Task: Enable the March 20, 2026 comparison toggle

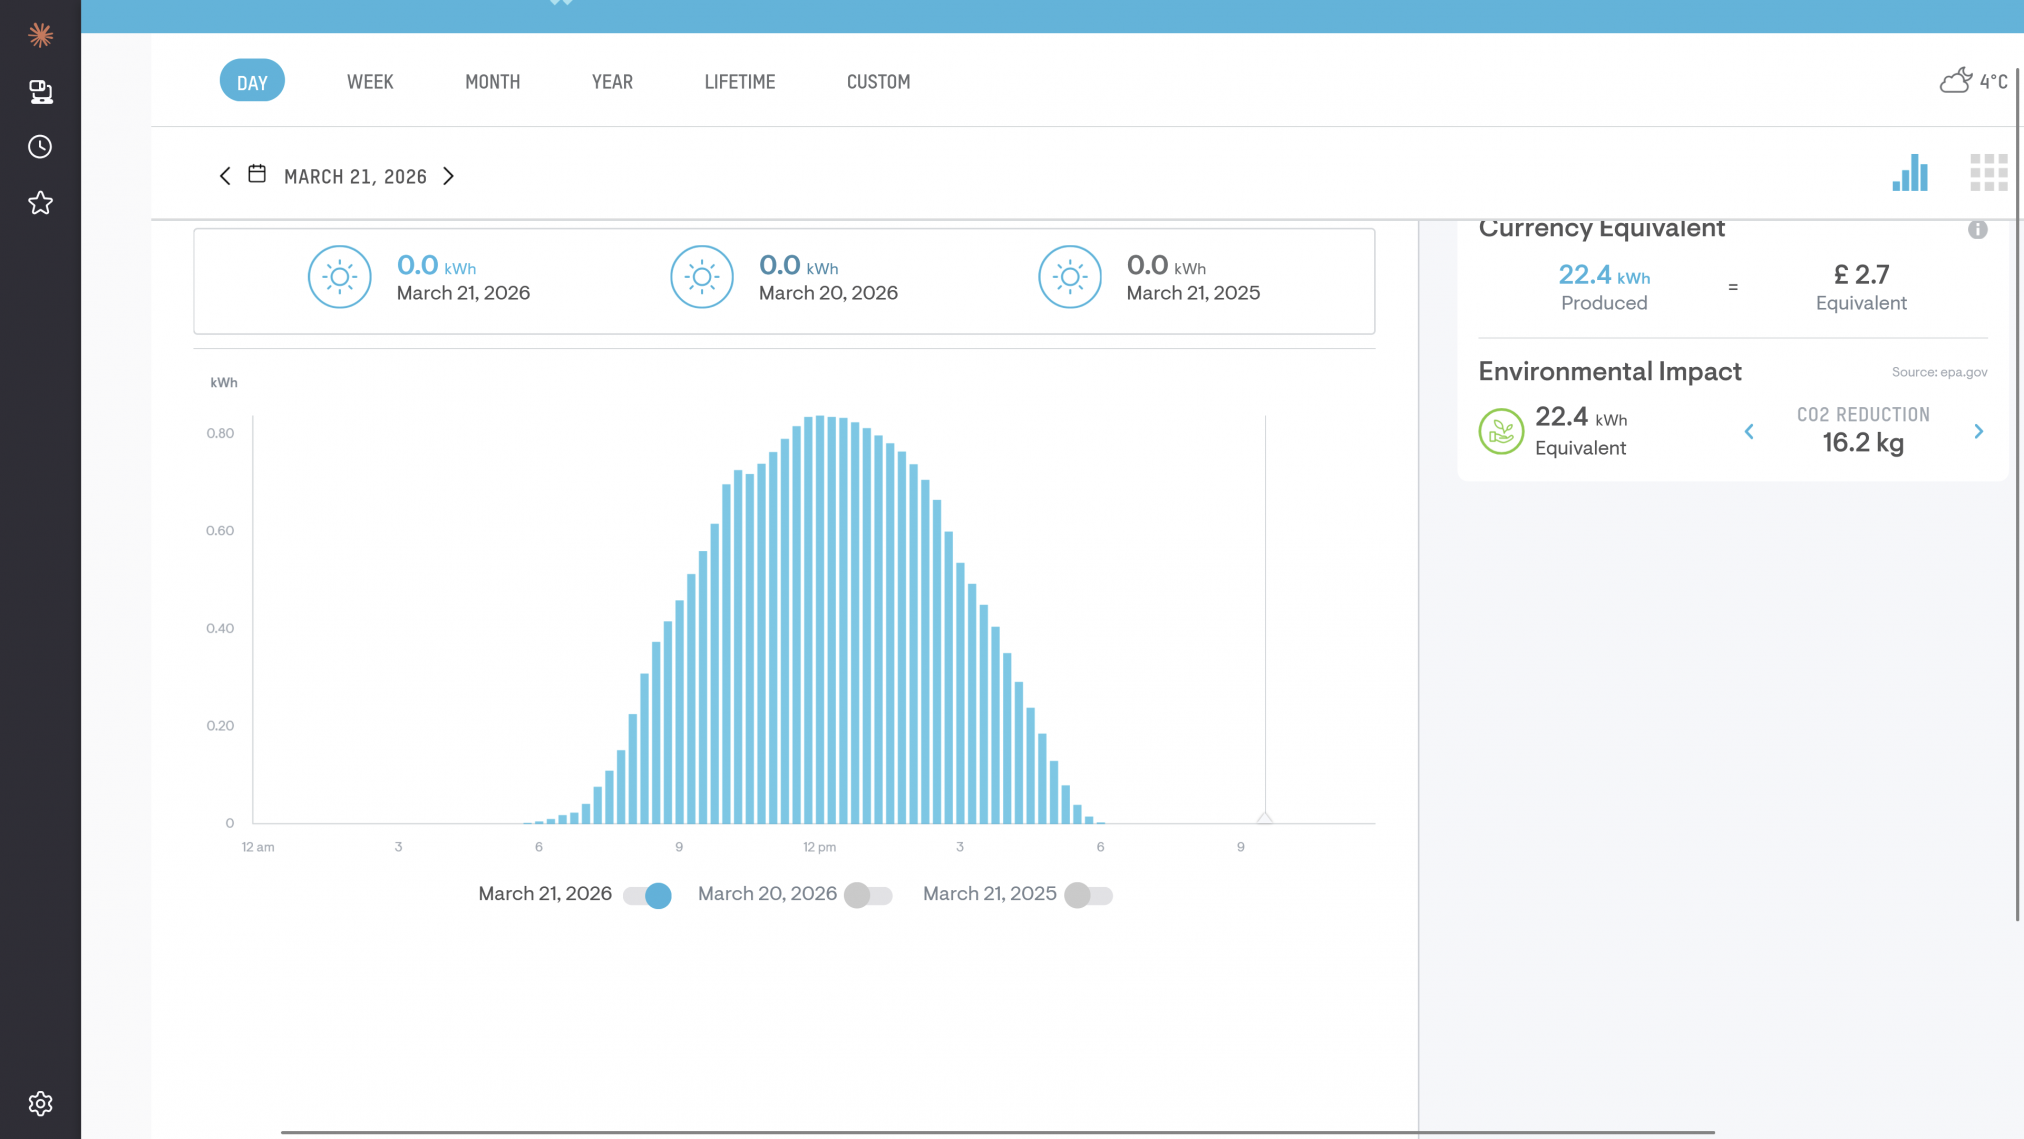Action: click(868, 895)
